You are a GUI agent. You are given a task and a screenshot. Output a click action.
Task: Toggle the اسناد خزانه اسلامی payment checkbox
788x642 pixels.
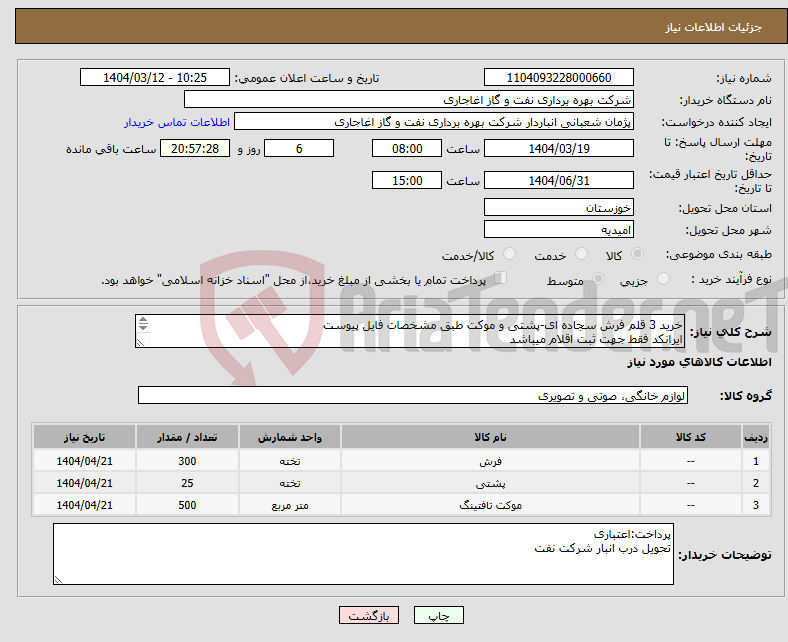(x=501, y=278)
